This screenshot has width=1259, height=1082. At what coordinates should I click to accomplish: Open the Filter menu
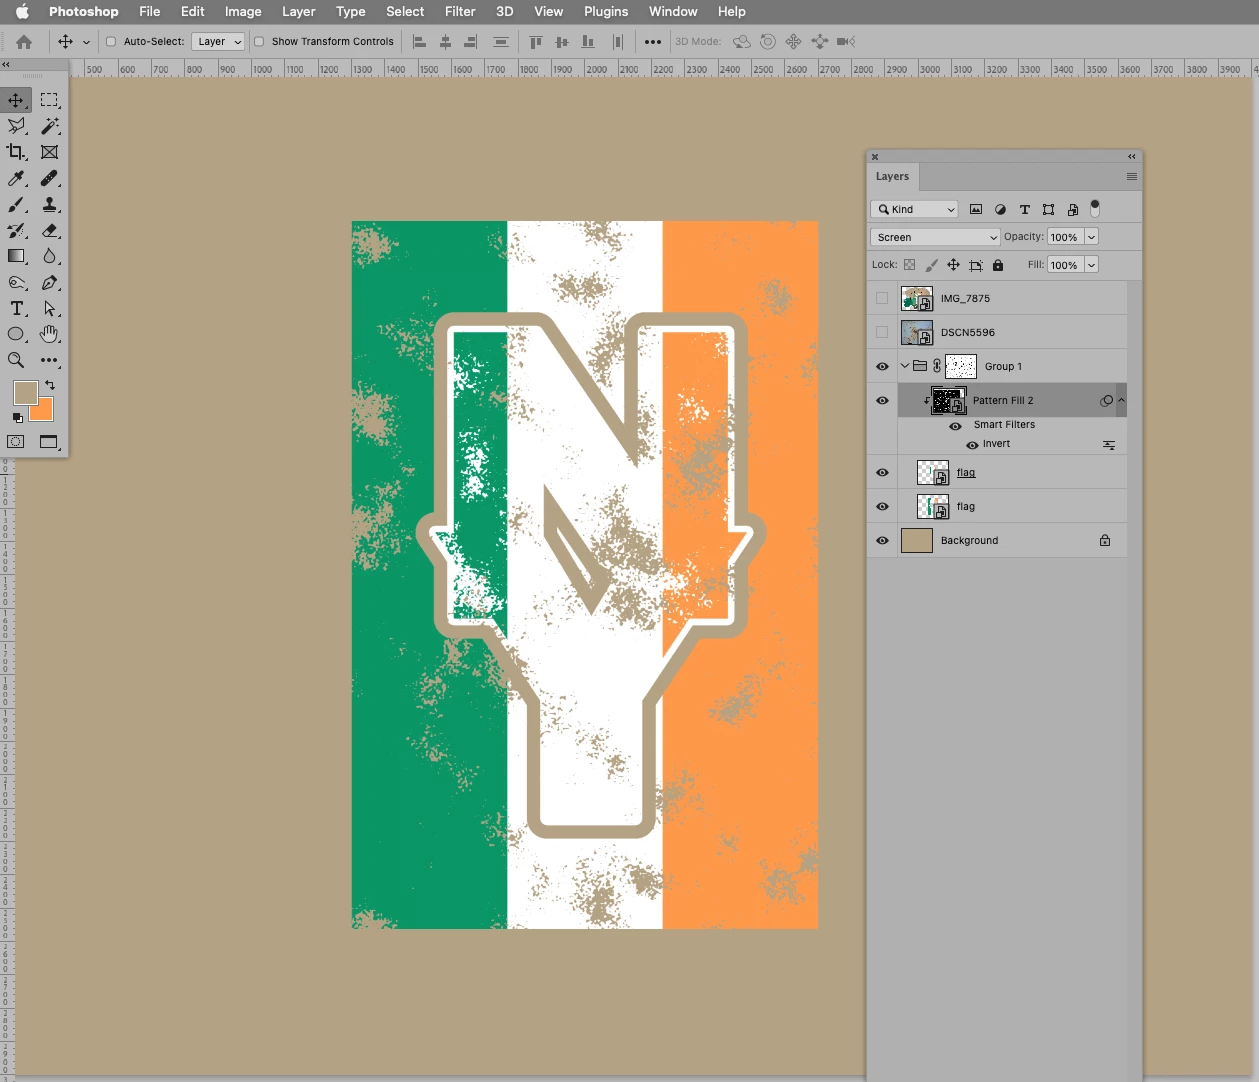(x=460, y=11)
